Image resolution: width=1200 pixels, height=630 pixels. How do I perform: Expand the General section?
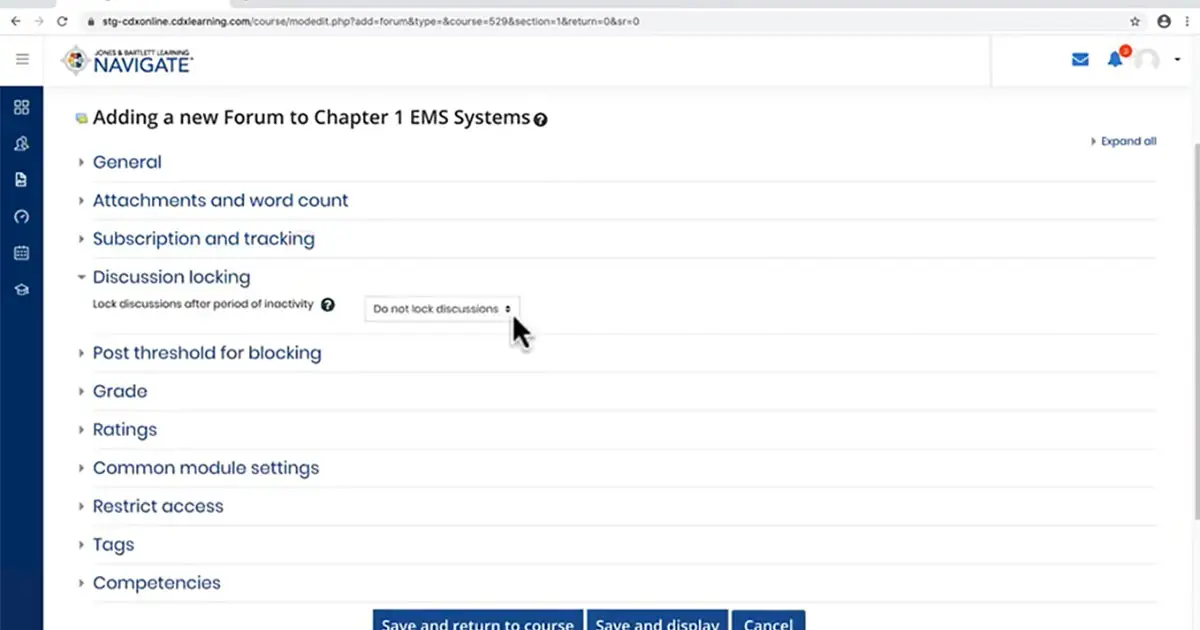click(127, 162)
